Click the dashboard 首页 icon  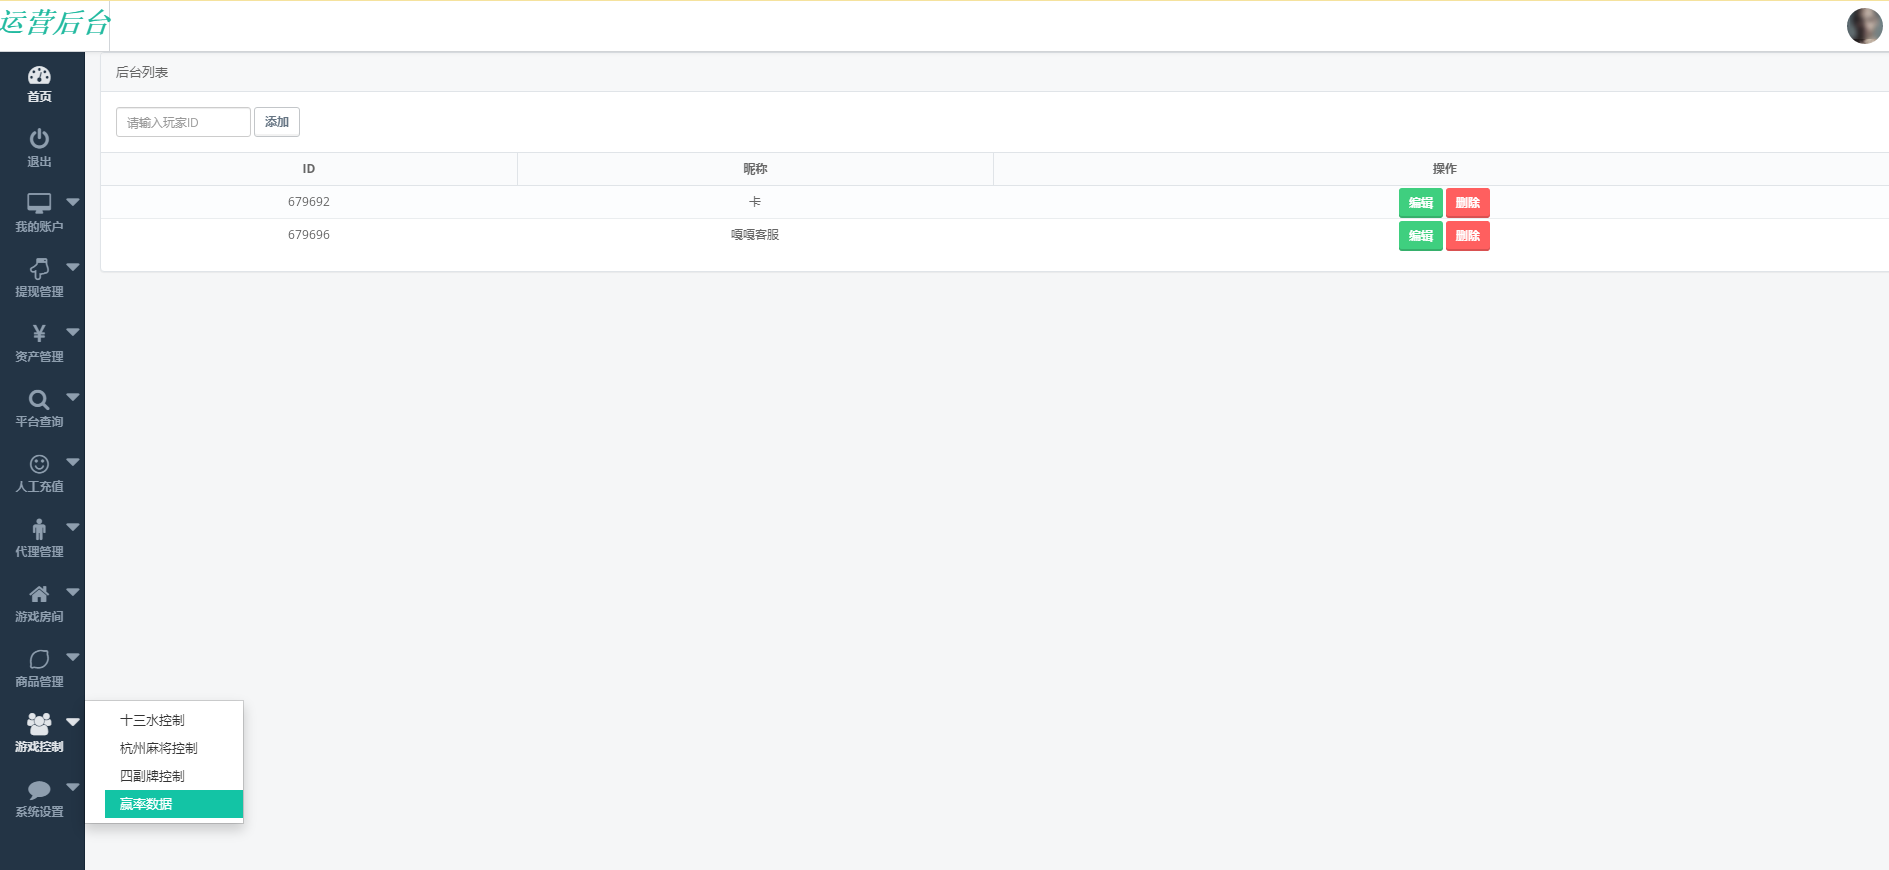(39, 76)
